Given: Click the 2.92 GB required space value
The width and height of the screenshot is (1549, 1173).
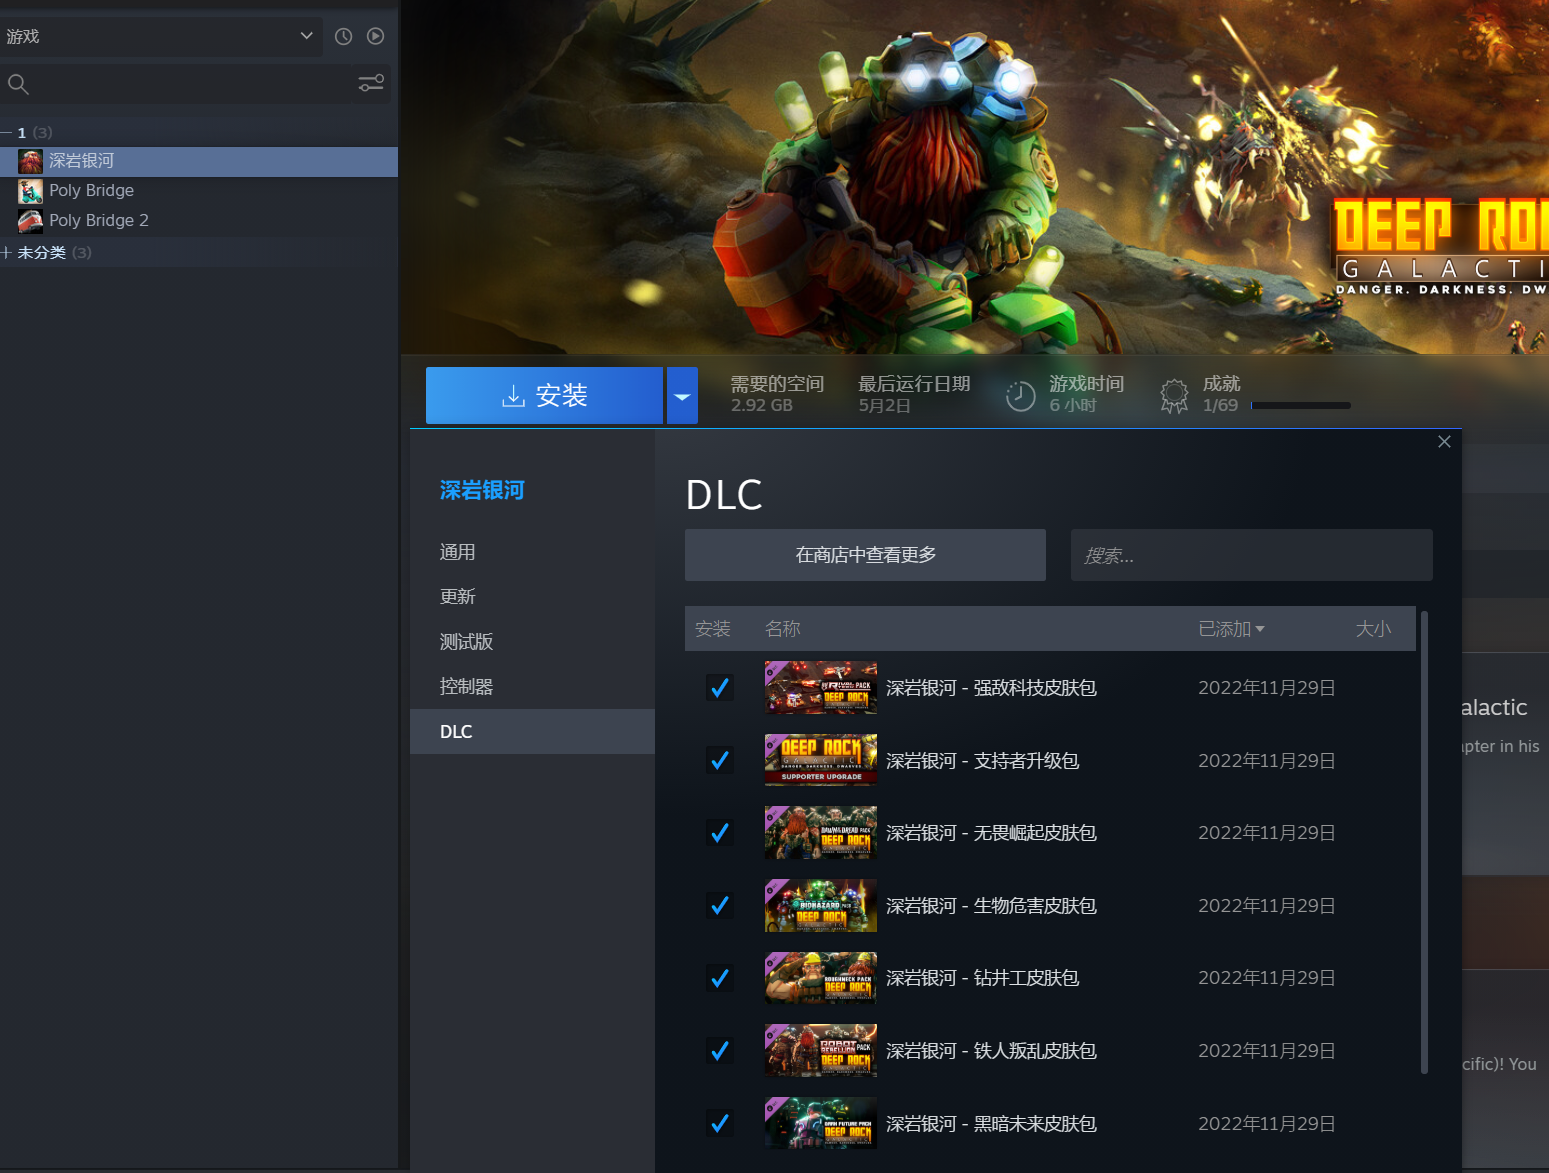Looking at the screenshot, I should pyautogui.click(x=761, y=406).
